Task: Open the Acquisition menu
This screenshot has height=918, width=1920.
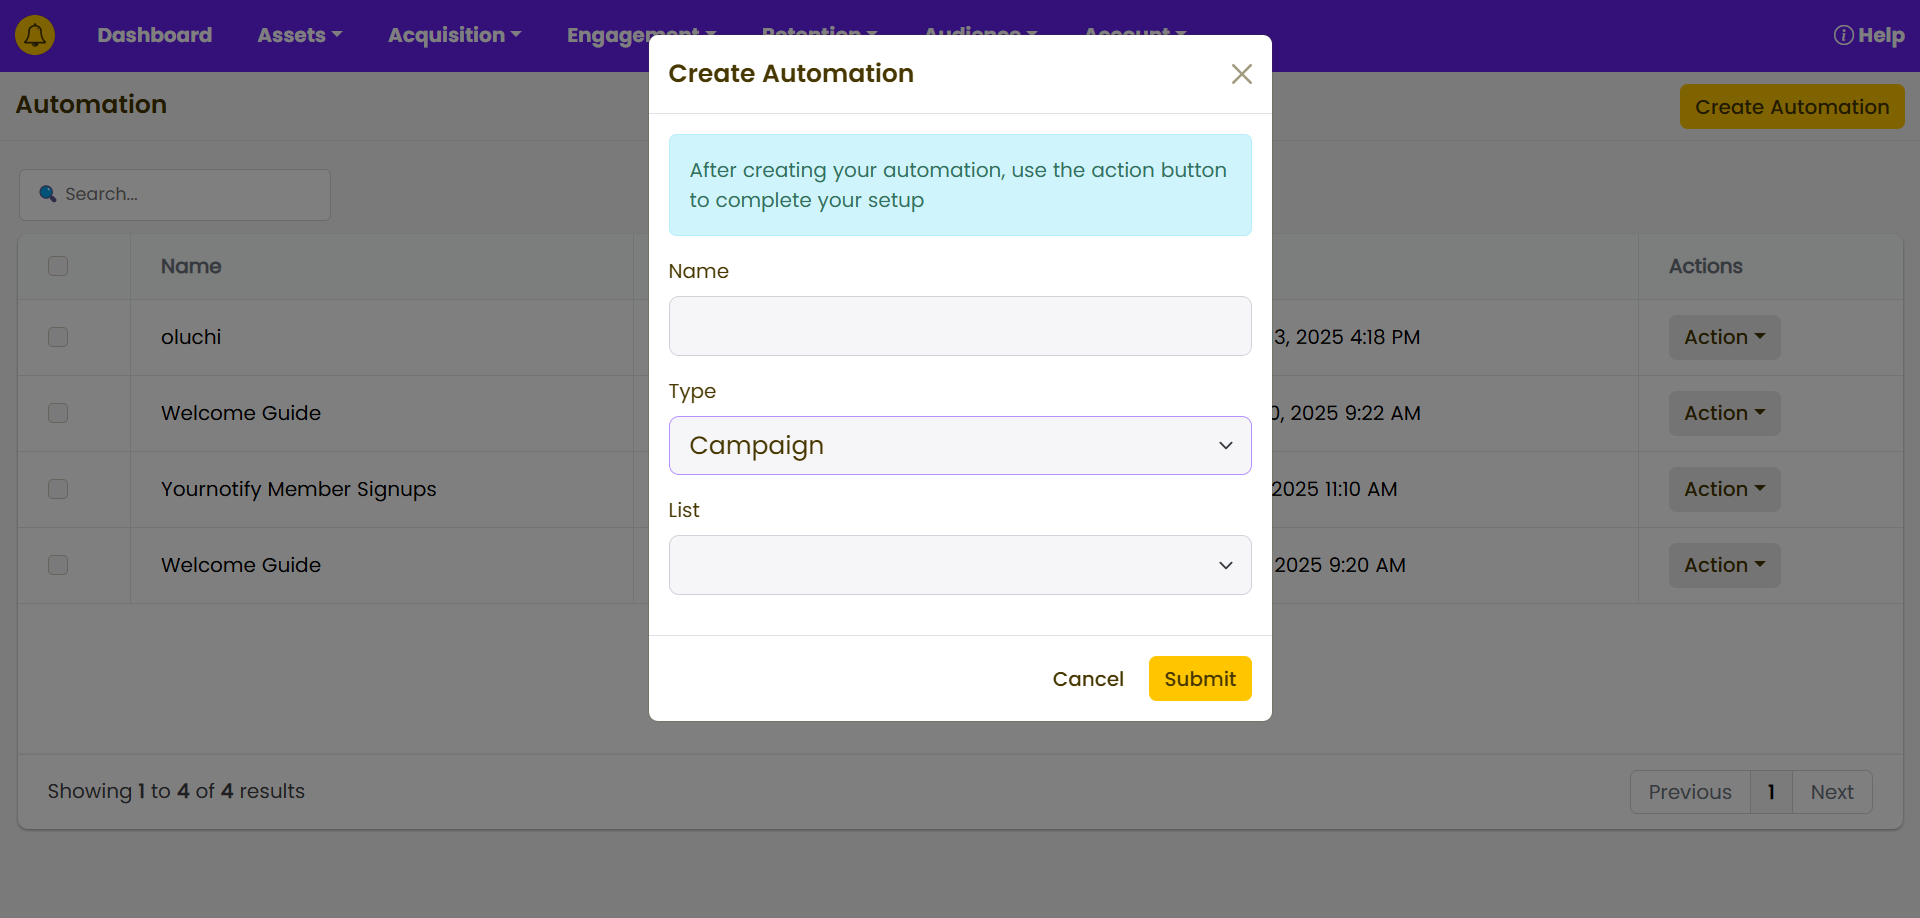Action: (454, 35)
